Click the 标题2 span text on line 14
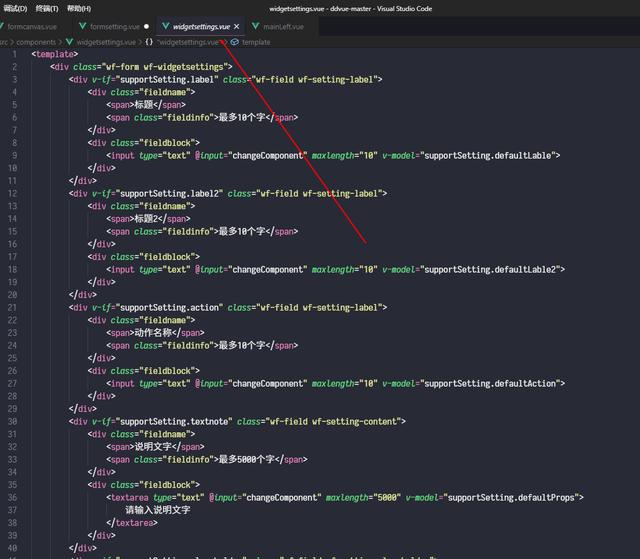 (x=146, y=219)
